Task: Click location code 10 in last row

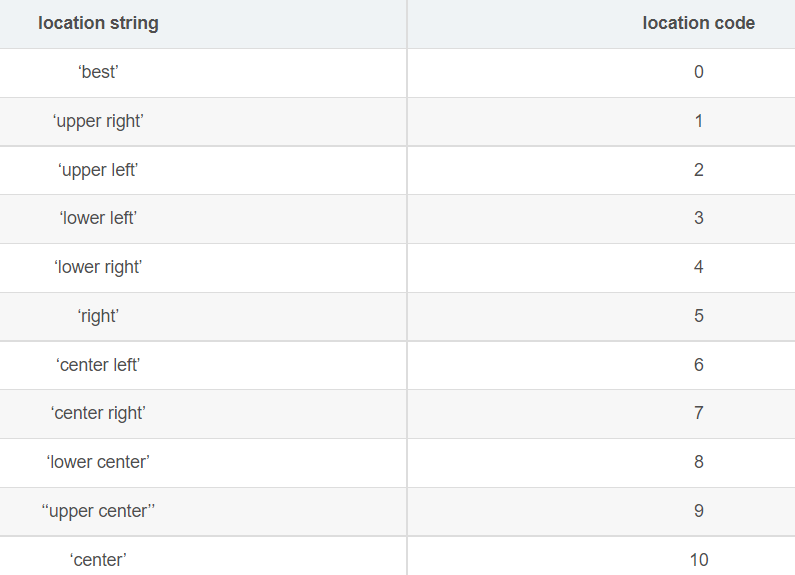Action: (698, 560)
